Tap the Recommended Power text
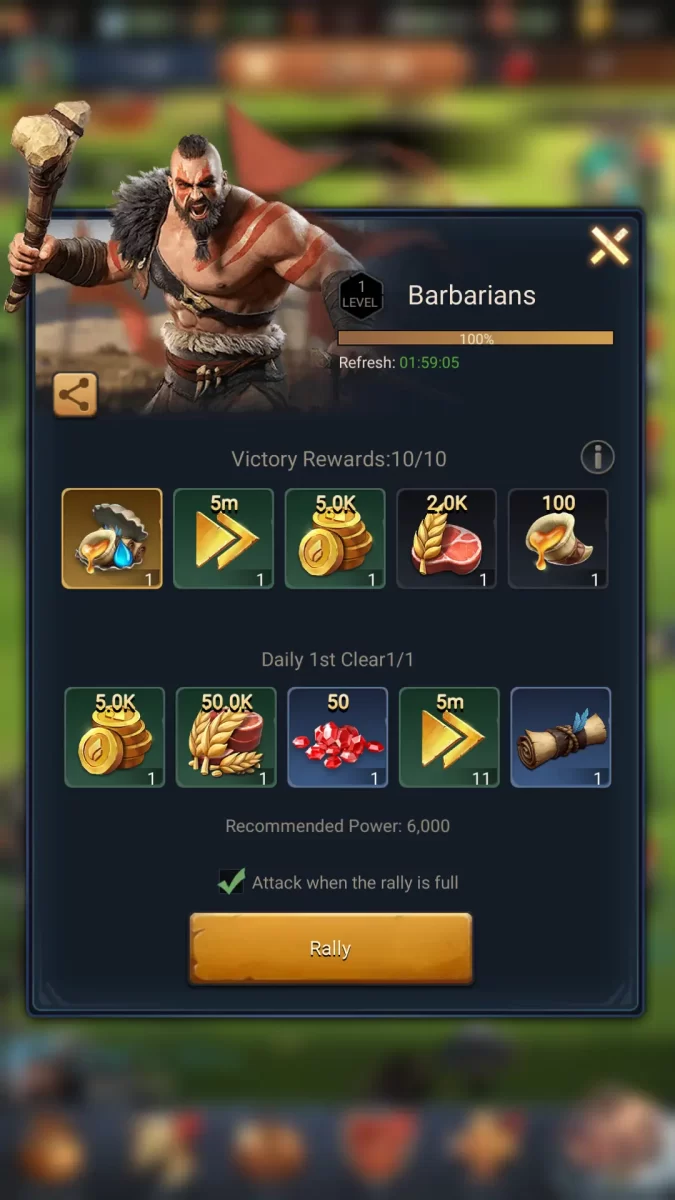The width and height of the screenshot is (675, 1200). coord(337,826)
